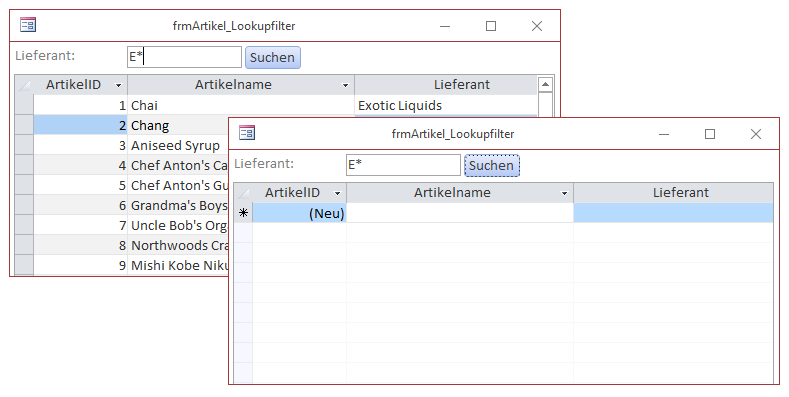Click the row selector for the Chang record
Screen dimensions: 789x397
[24, 125]
